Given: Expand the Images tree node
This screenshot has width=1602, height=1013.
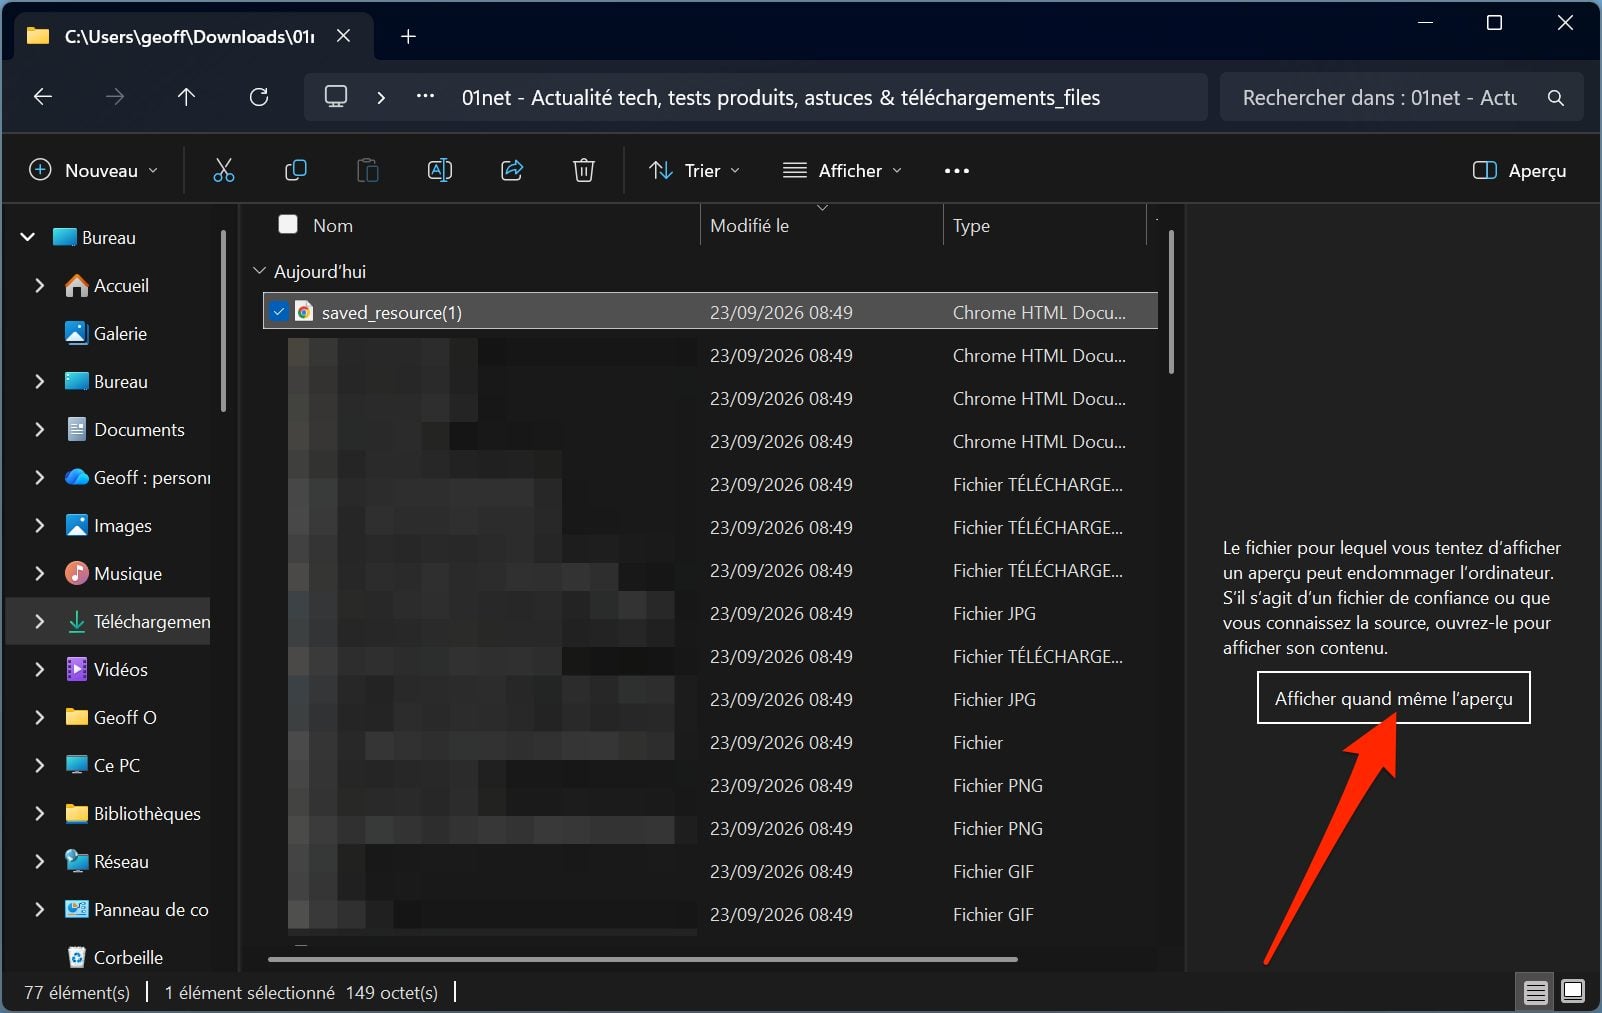Looking at the screenshot, I should [40, 525].
